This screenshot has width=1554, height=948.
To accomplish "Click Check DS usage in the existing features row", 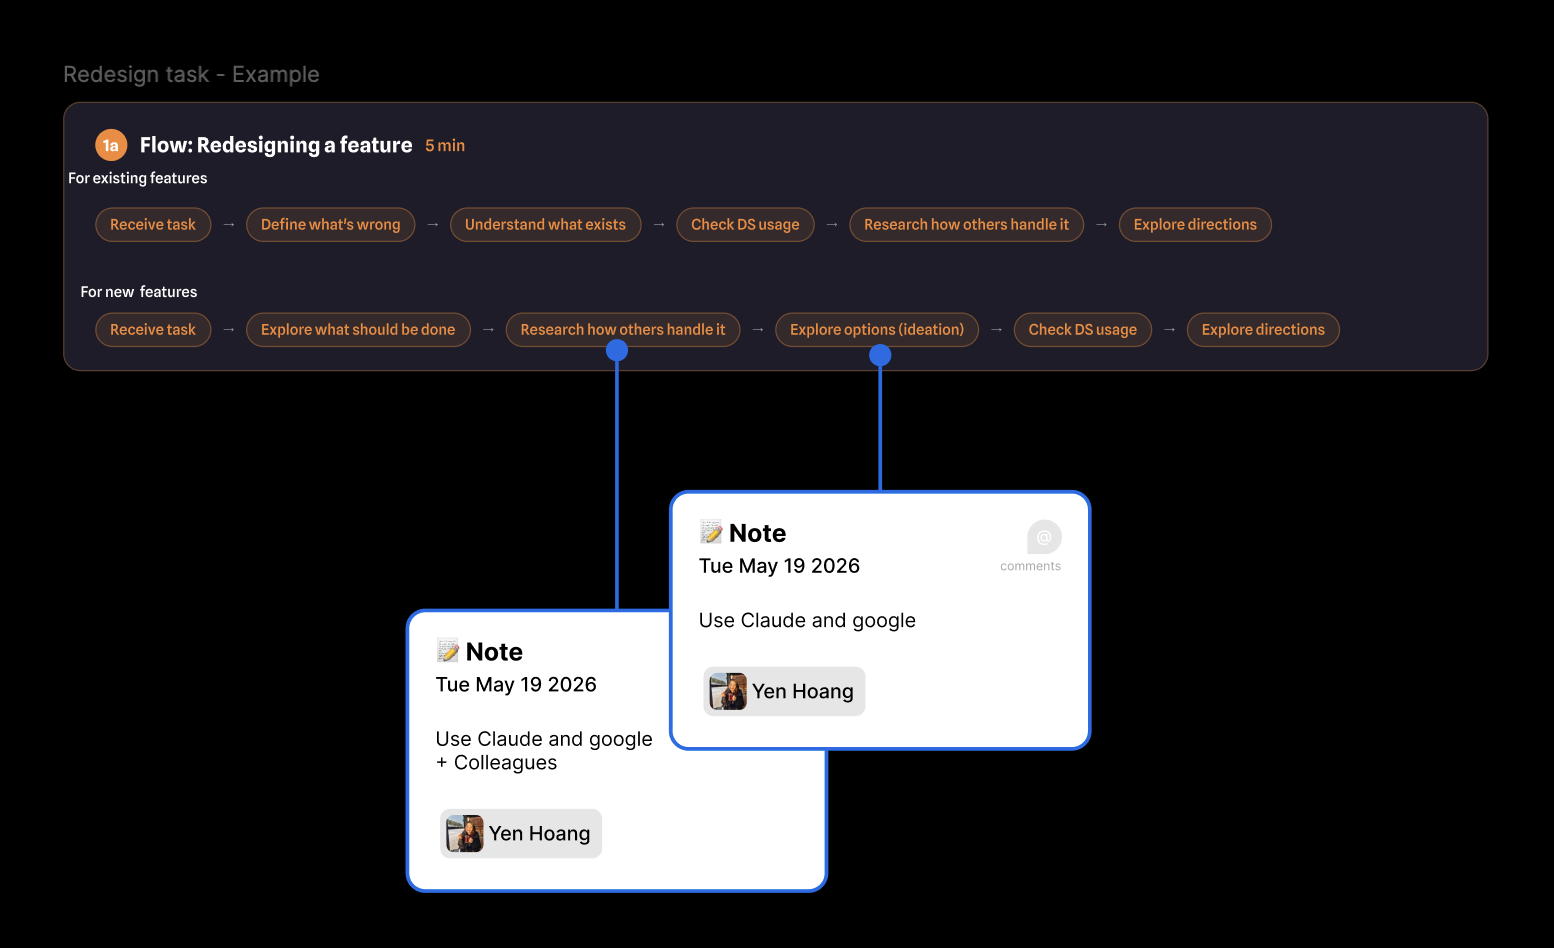I will pos(745,224).
